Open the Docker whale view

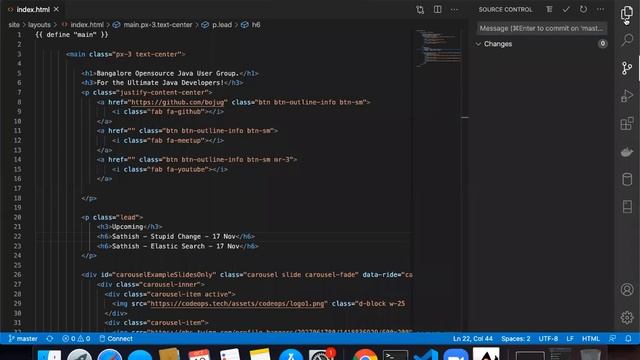(x=627, y=152)
